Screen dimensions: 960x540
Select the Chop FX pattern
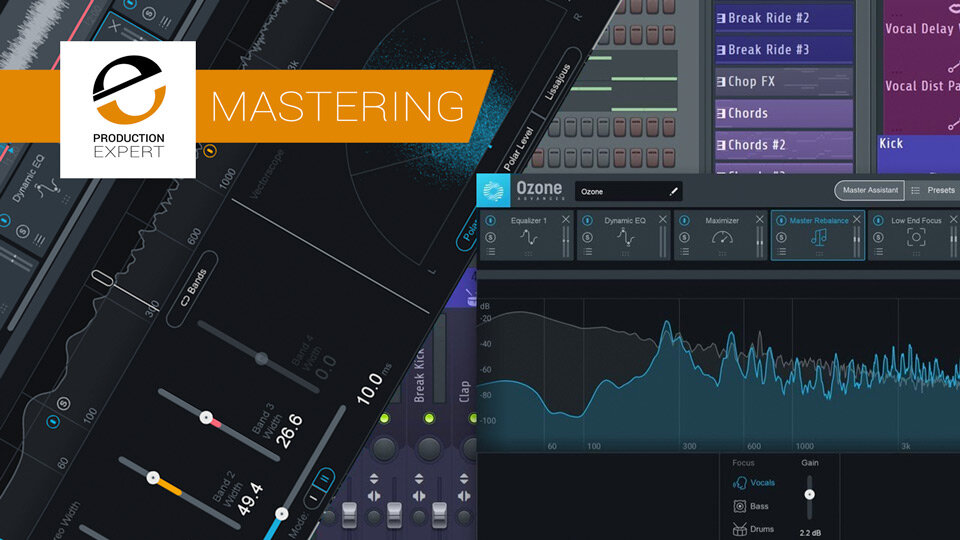click(784, 81)
